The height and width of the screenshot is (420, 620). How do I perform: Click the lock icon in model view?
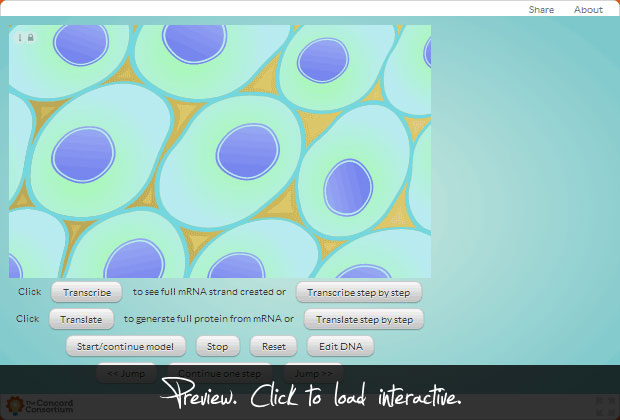pos(30,38)
